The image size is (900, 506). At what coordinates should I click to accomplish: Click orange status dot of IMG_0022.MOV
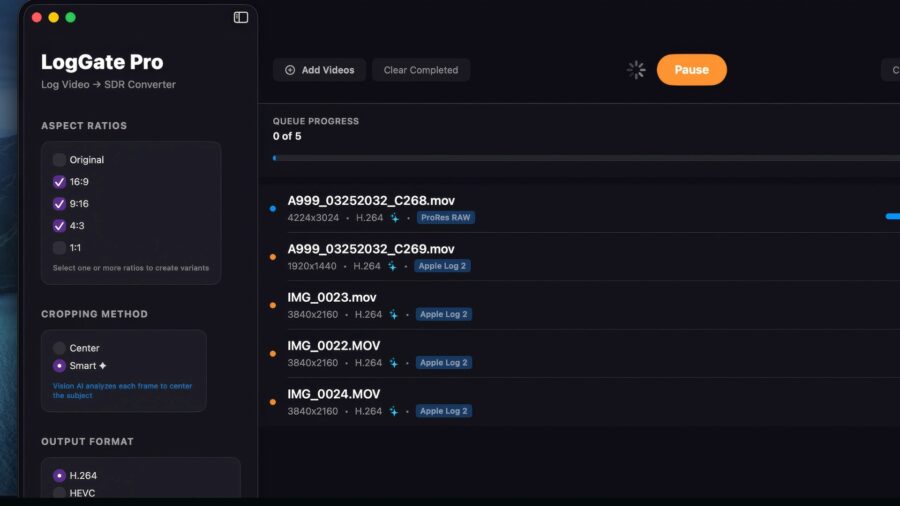pos(273,354)
